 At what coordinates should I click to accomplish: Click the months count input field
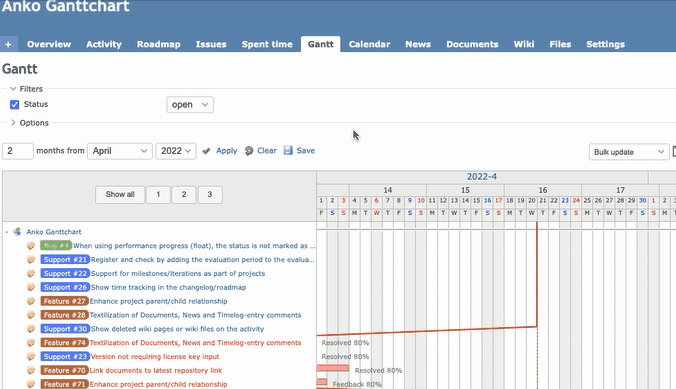(18, 151)
